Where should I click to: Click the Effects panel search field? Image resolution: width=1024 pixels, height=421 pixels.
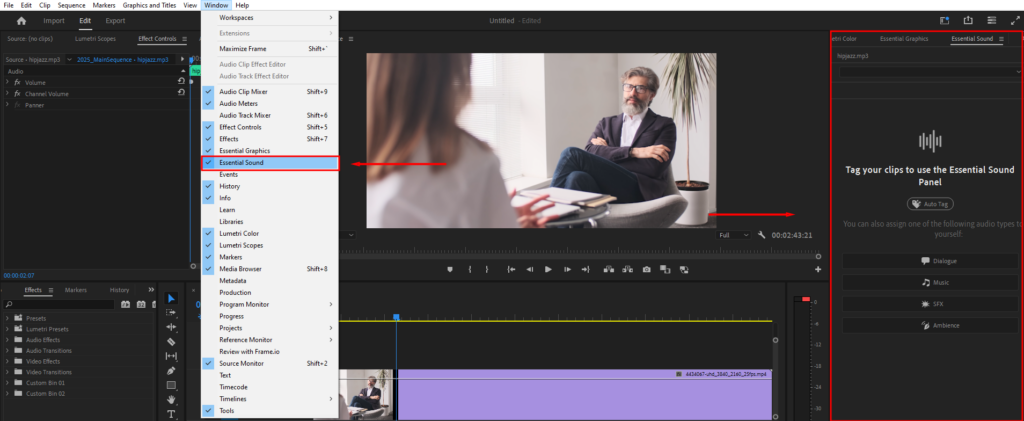59,304
